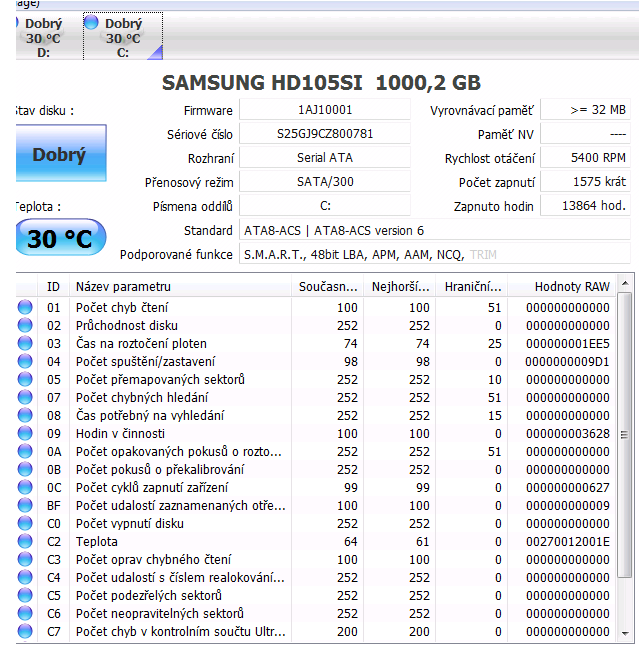This screenshot has height=645, width=642.
Task: Click status orb for Počet chybných hledání
Action: pyautogui.click(x=25, y=397)
